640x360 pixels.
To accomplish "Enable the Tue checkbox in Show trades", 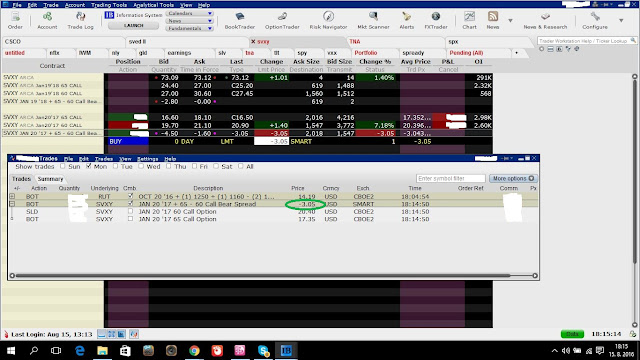I will tap(116, 166).
